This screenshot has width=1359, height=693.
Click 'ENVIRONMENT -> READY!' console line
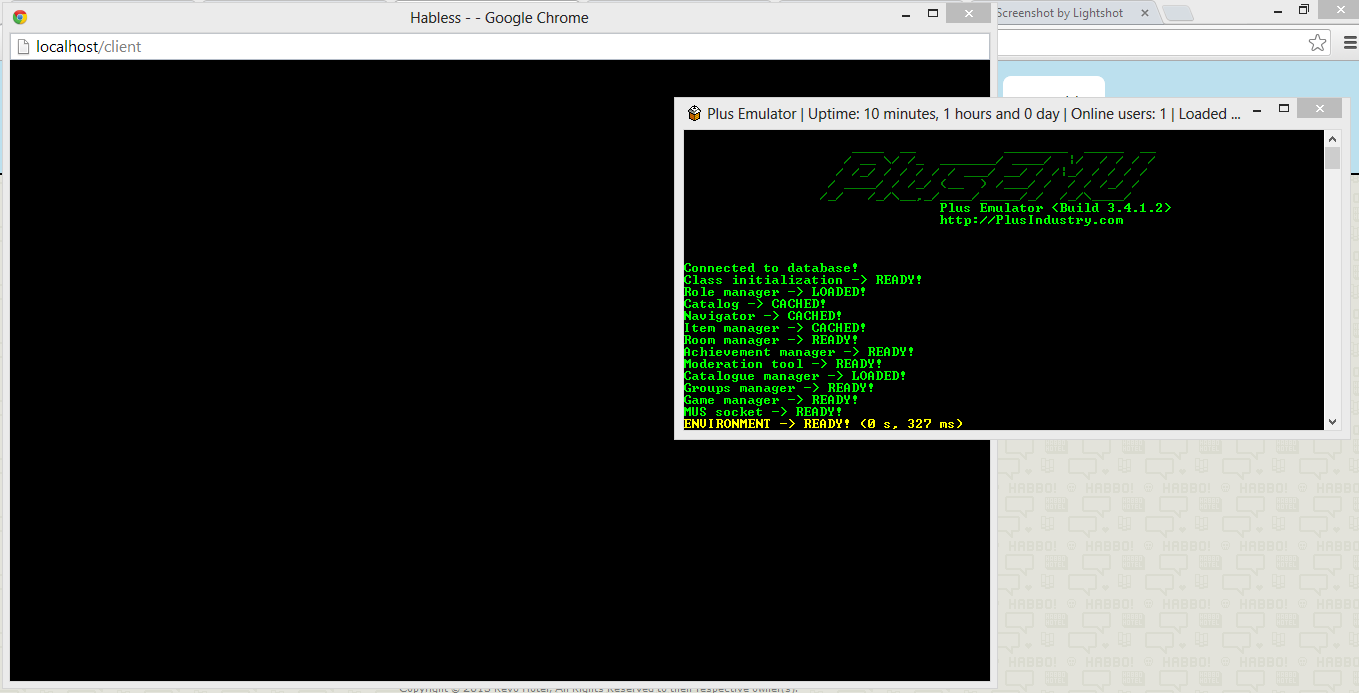[x=823, y=424]
